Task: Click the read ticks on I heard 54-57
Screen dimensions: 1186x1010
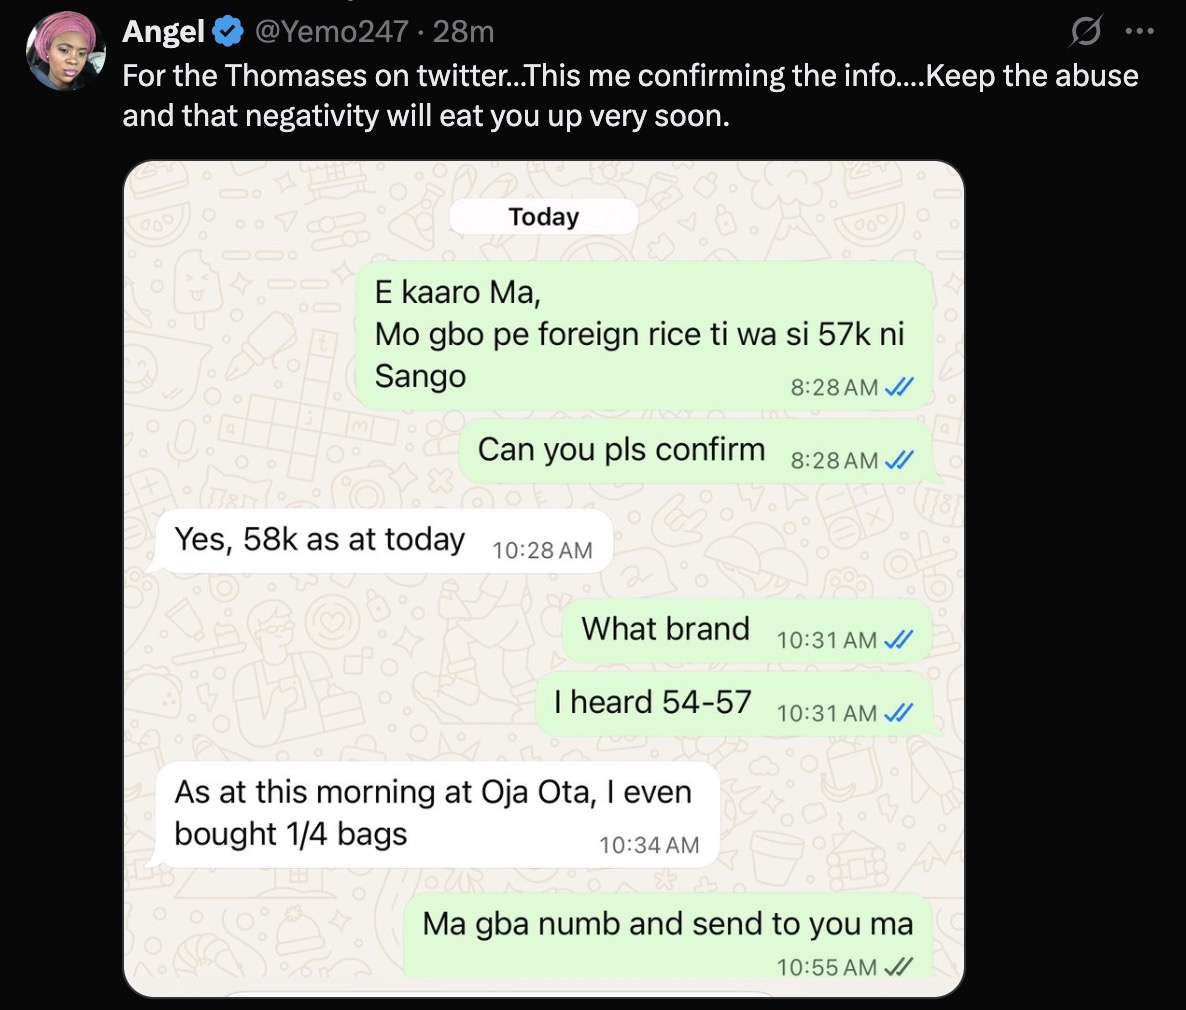Action: click(900, 713)
